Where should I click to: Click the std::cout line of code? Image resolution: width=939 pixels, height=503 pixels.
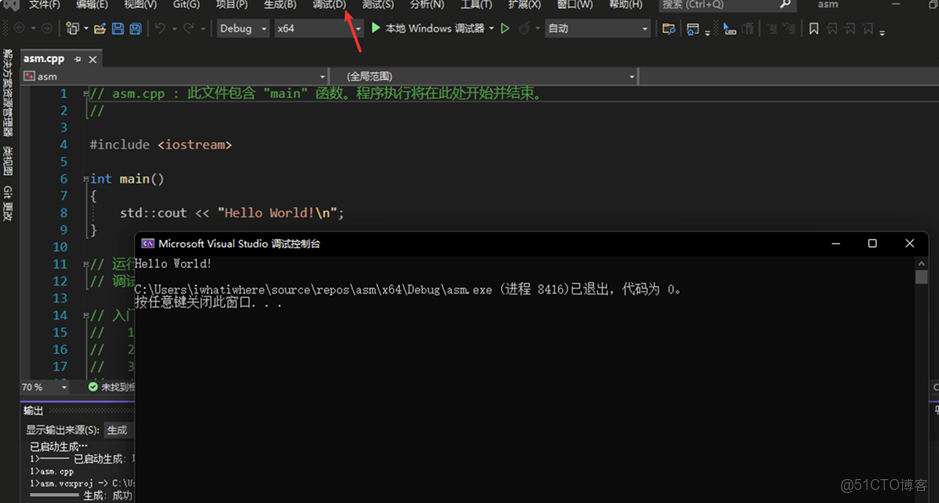pos(232,213)
